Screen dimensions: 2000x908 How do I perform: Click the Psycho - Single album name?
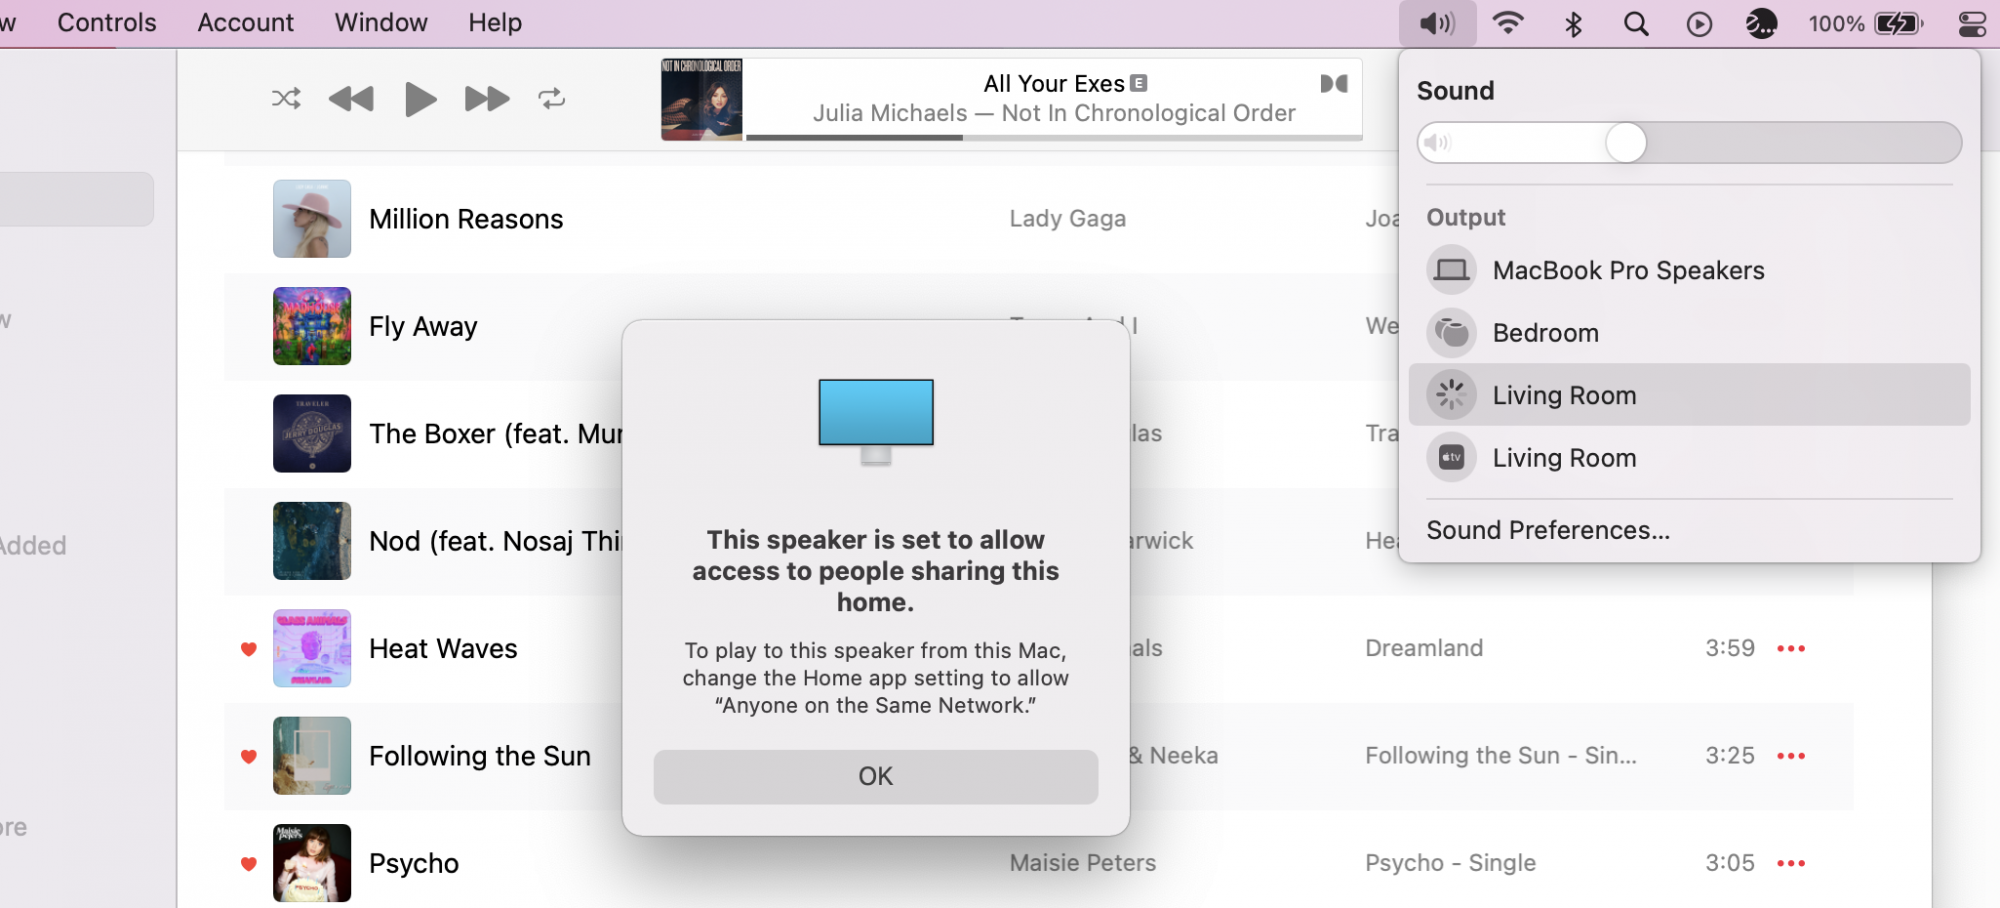(x=1450, y=863)
